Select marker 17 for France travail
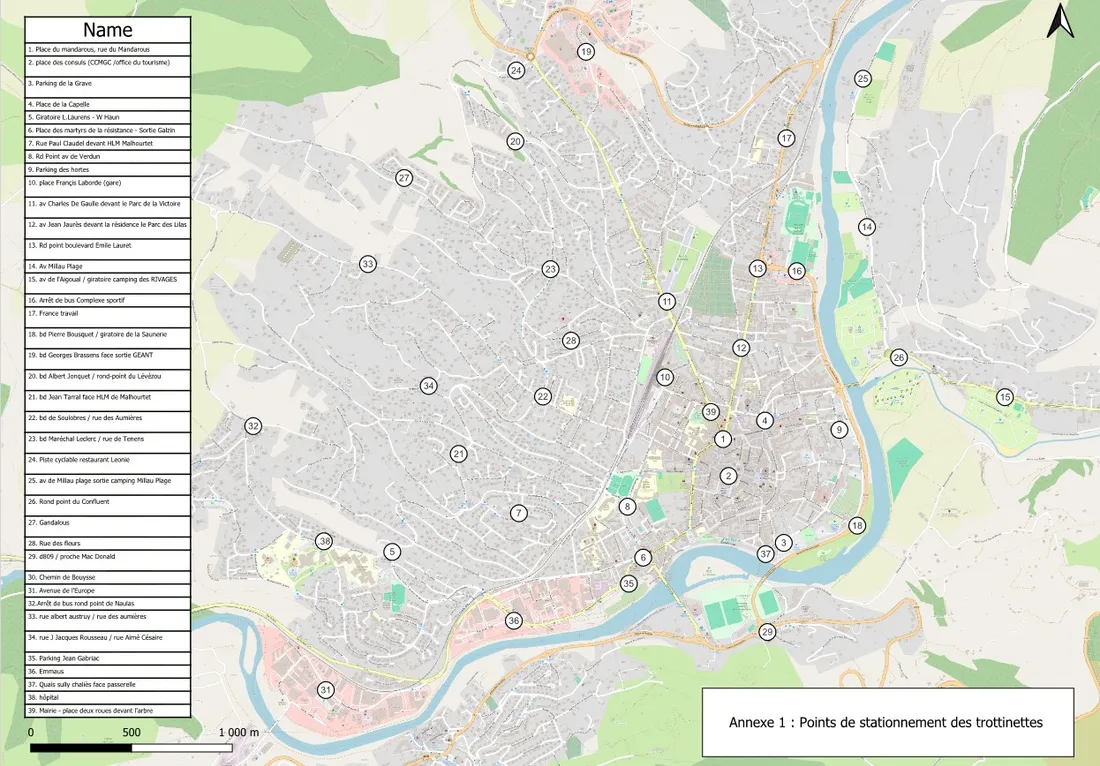This screenshot has width=1100, height=766. (x=786, y=138)
